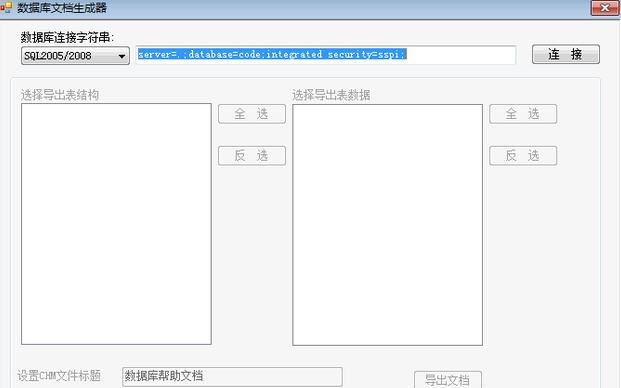Click the 设置CHM文件标题 label
This screenshot has height=388, width=621.
tap(59, 376)
